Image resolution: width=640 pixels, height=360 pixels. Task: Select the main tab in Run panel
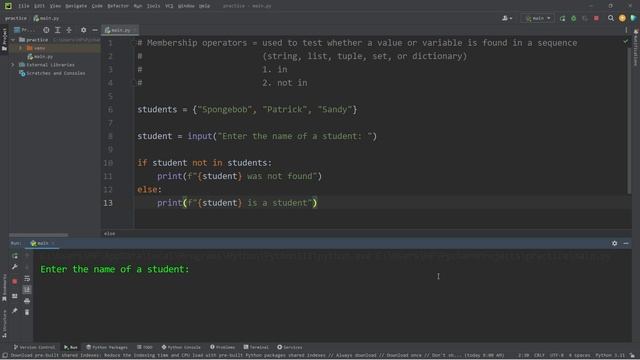point(42,243)
